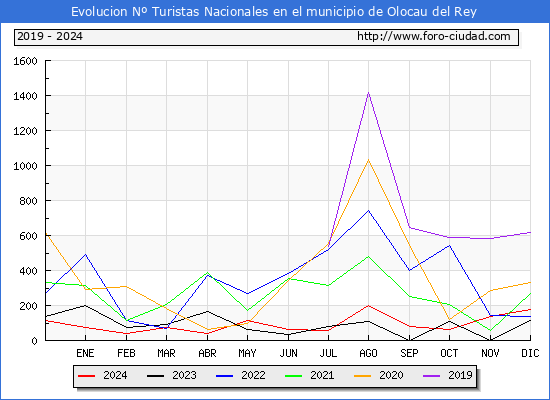Click the blue 2022 peak at AGO
Viewport: 550px width, 400px height.
point(368,211)
